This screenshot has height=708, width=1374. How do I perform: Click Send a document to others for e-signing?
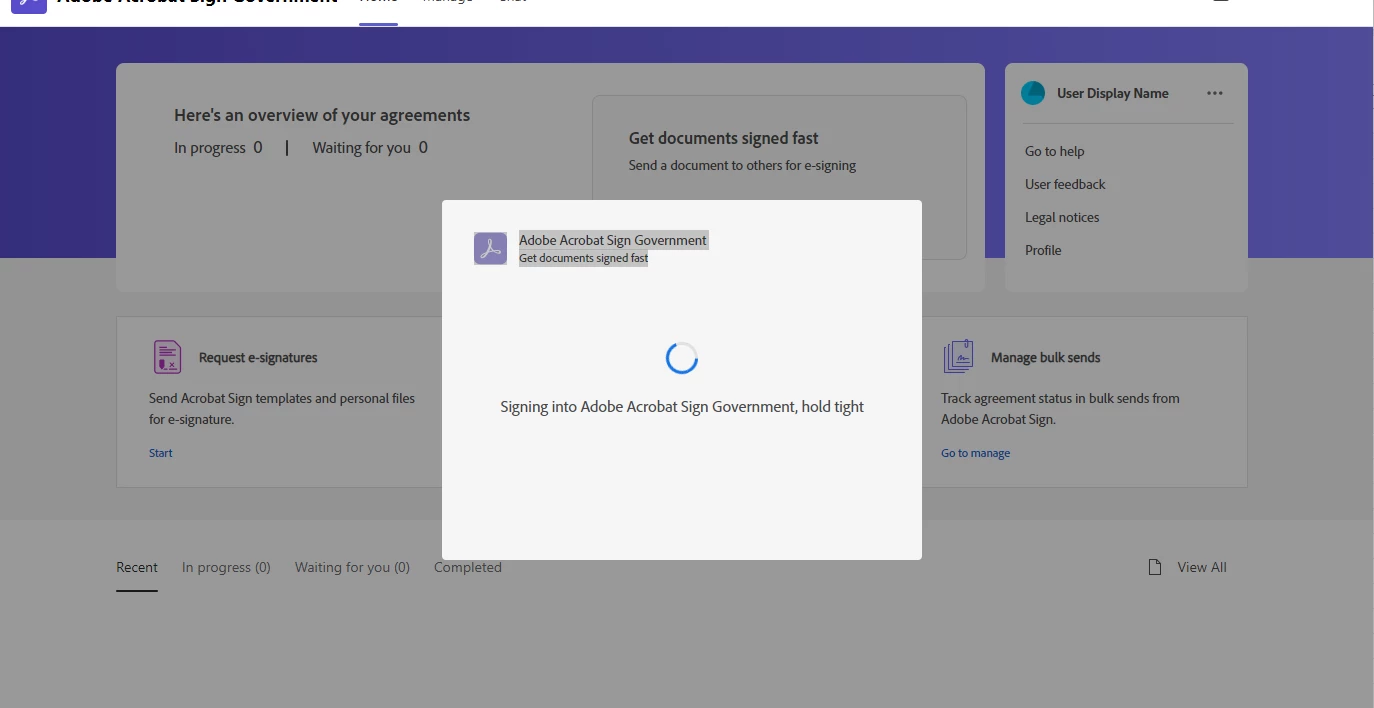pyautogui.click(x=742, y=165)
